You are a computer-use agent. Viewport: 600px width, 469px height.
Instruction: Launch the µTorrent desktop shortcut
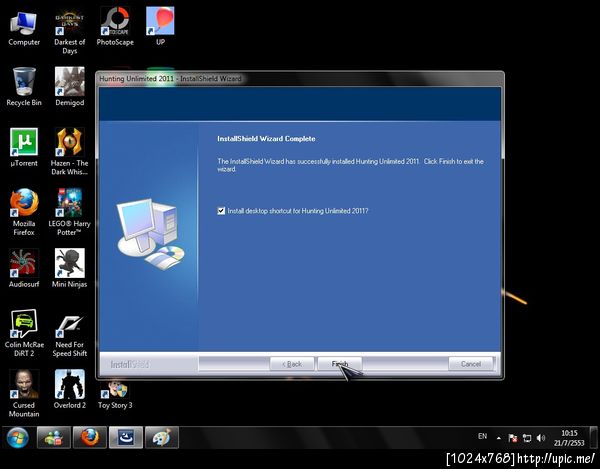pos(24,148)
